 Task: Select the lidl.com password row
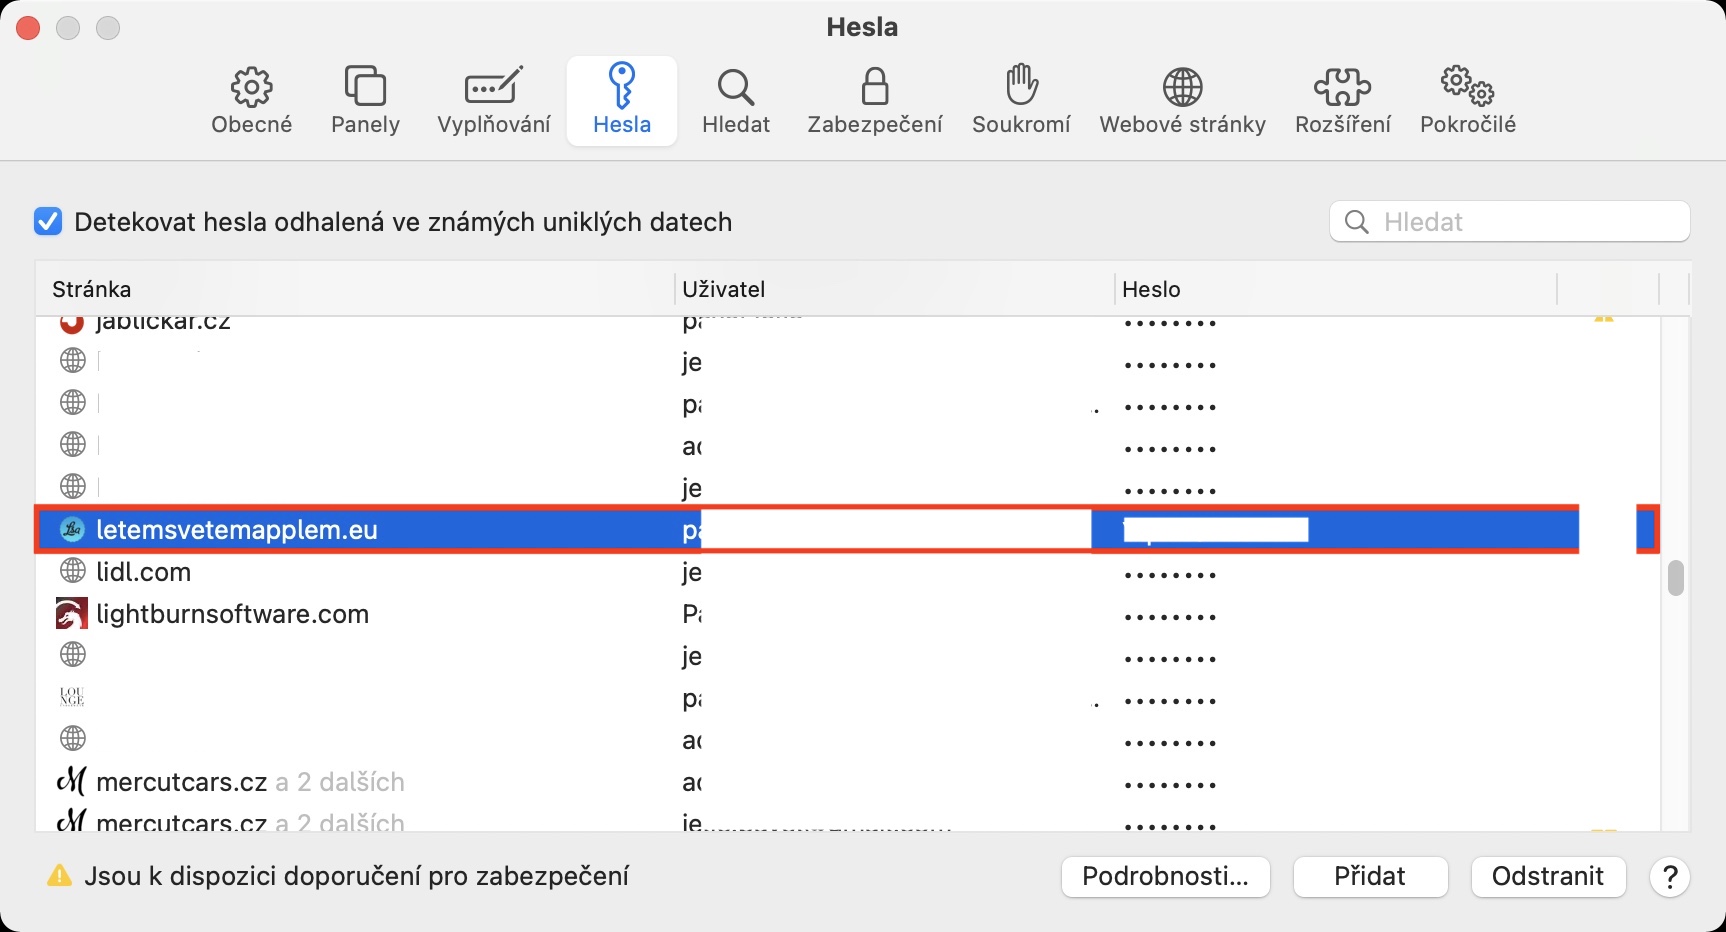pyautogui.click(x=144, y=572)
